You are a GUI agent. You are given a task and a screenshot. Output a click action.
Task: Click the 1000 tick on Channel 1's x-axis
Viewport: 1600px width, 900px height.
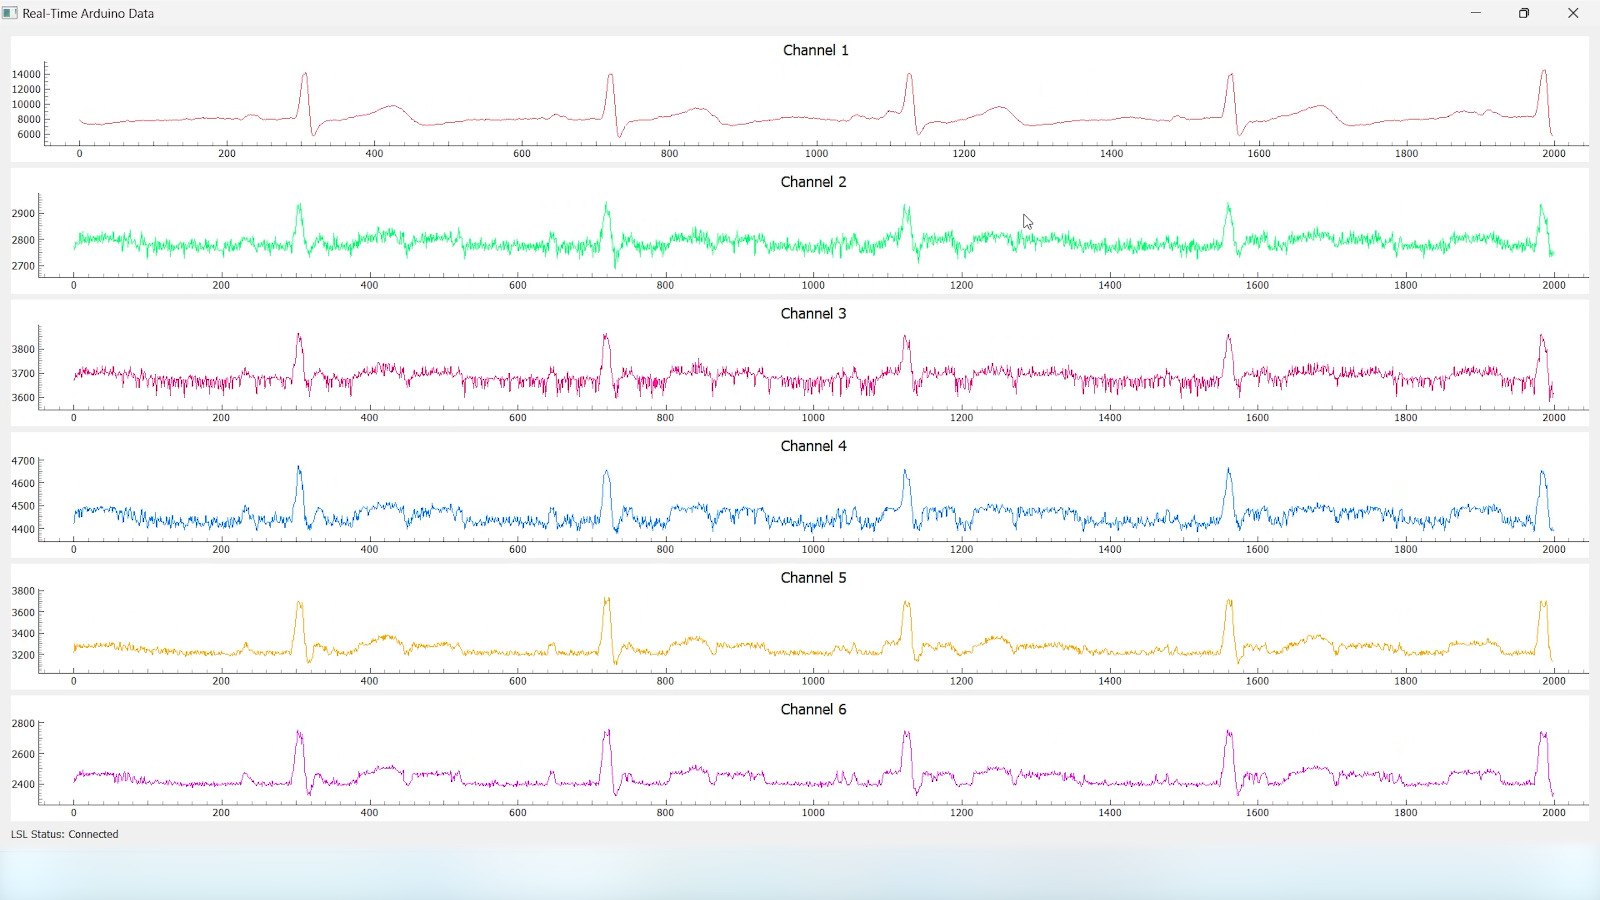tap(816, 154)
